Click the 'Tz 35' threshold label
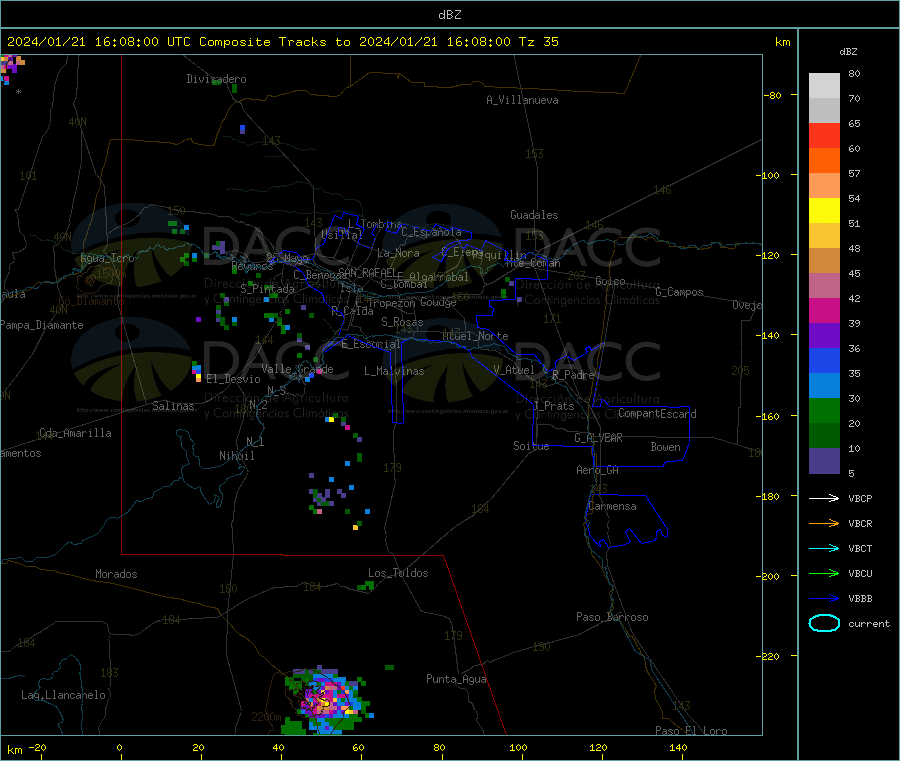This screenshot has height=761, width=900. (538, 42)
